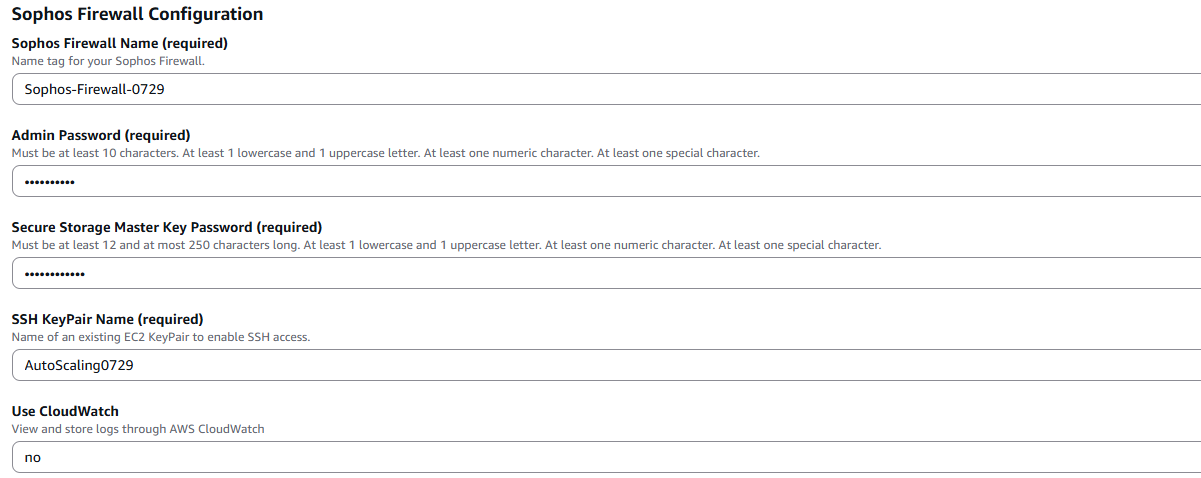Click the masked dots in Admin Password

point(49,182)
